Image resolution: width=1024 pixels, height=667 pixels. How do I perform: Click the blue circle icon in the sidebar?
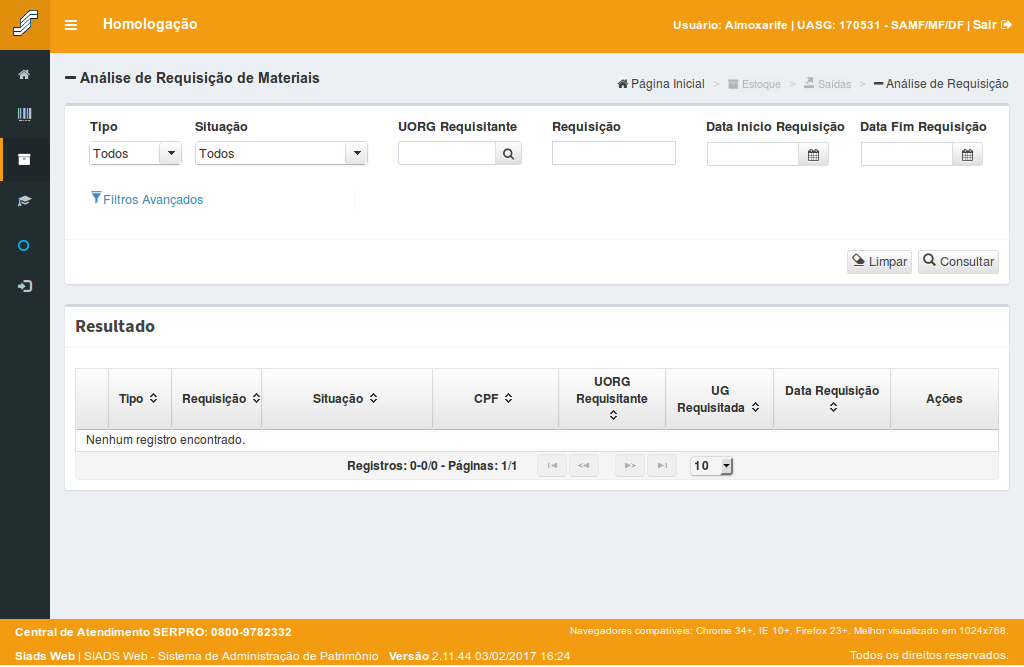24,246
